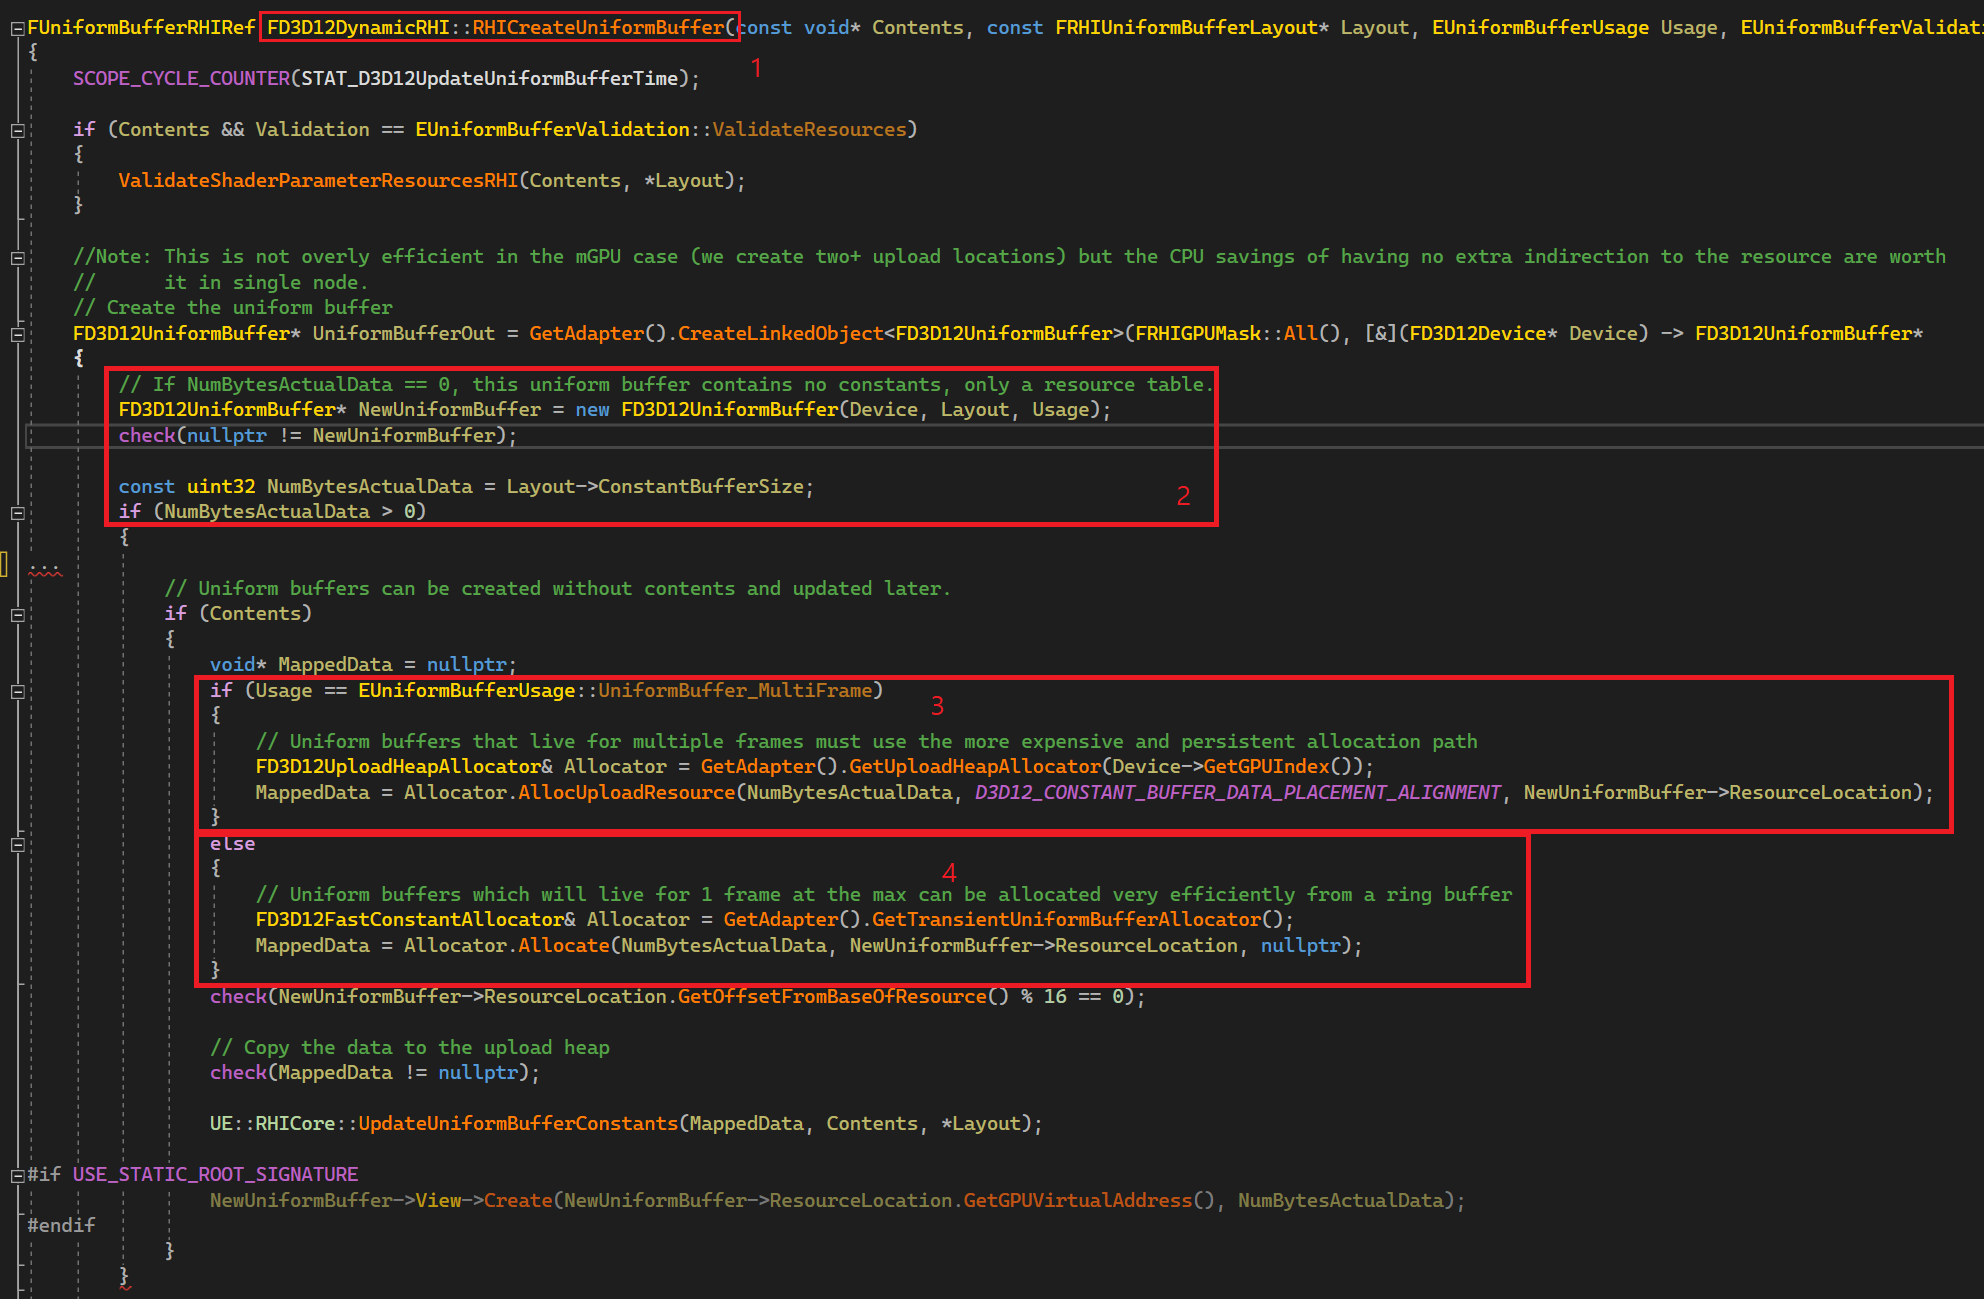
Task: Collapse the UniformBuffer_MultiFrame if block
Action: pyautogui.click(x=17, y=692)
